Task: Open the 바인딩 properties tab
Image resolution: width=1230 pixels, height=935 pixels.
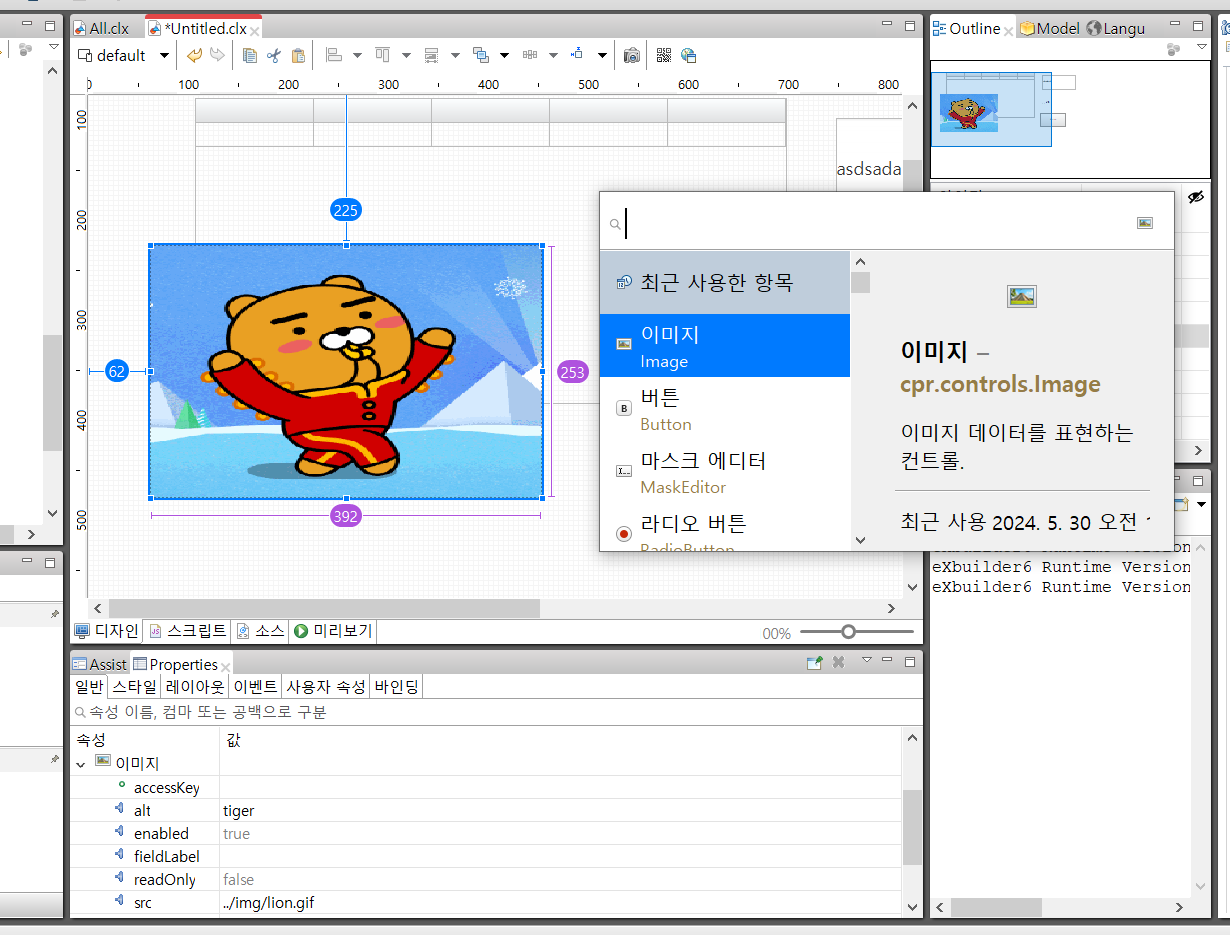Action: pyautogui.click(x=396, y=686)
